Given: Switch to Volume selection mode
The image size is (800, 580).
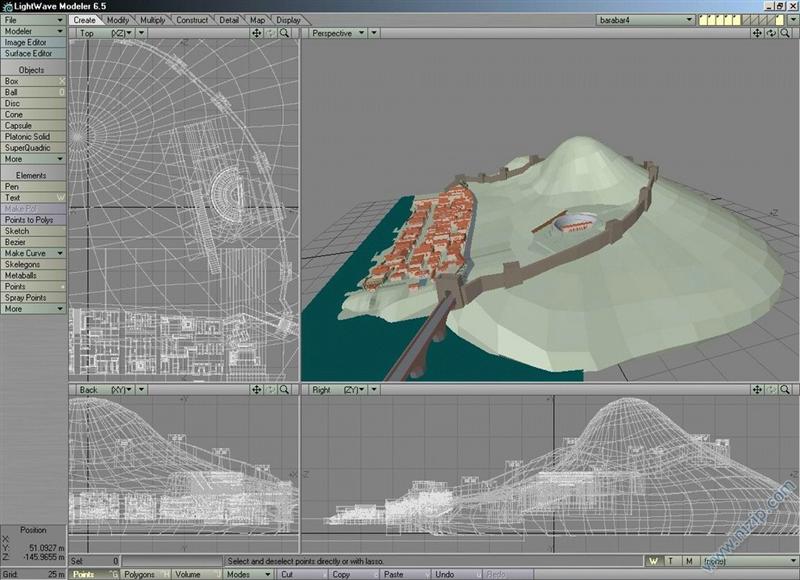Looking at the screenshot, I should [x=197, y=574].
